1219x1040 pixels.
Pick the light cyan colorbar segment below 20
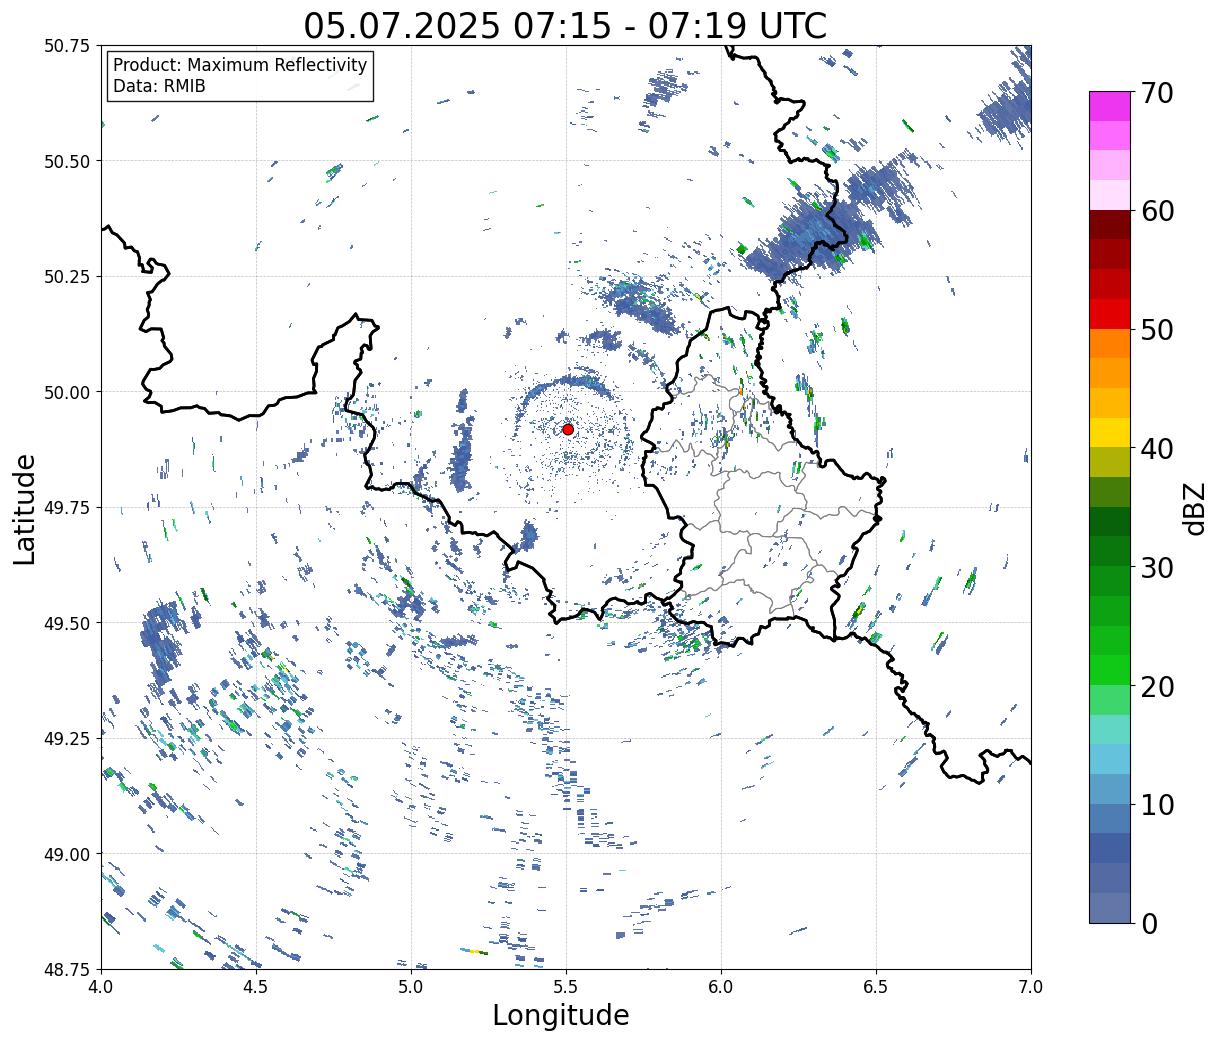click(1110, 729)
